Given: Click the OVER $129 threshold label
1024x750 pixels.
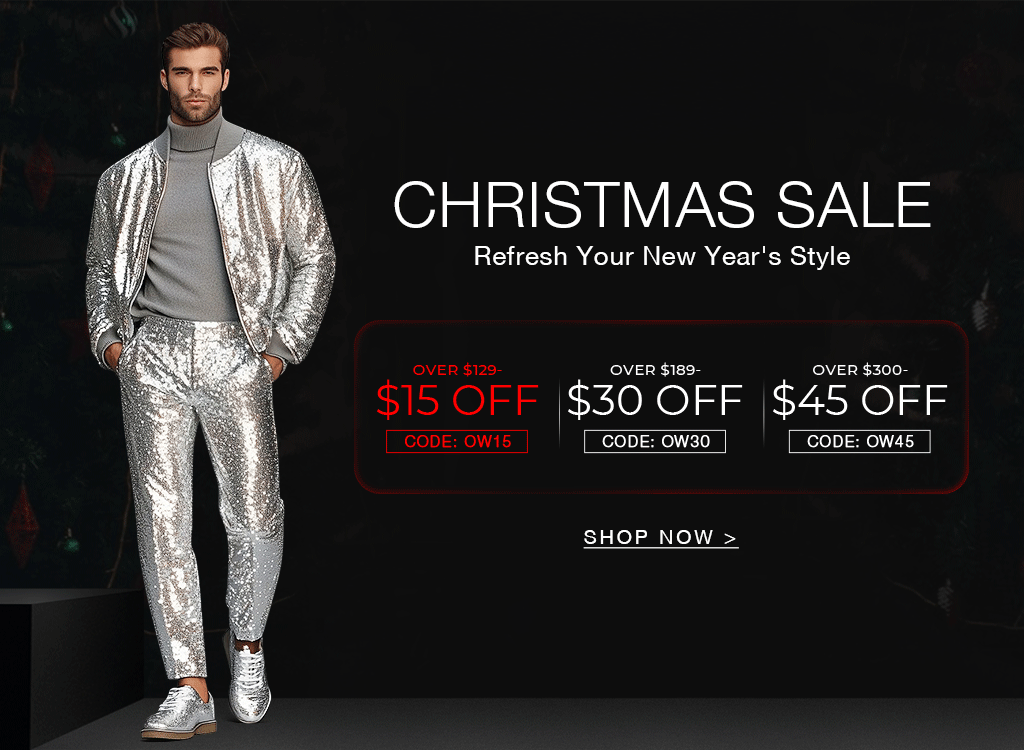Looking at the screenshot, I should (x=457, y=370).
